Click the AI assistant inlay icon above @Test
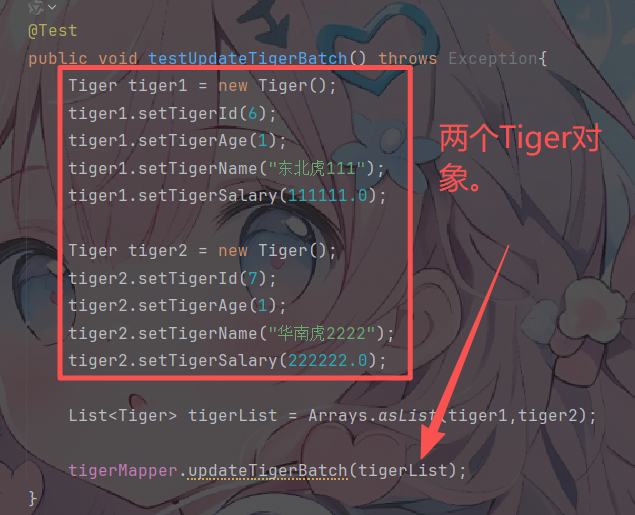635x515 pixels. pyautogui.click(x=36, y=6)
